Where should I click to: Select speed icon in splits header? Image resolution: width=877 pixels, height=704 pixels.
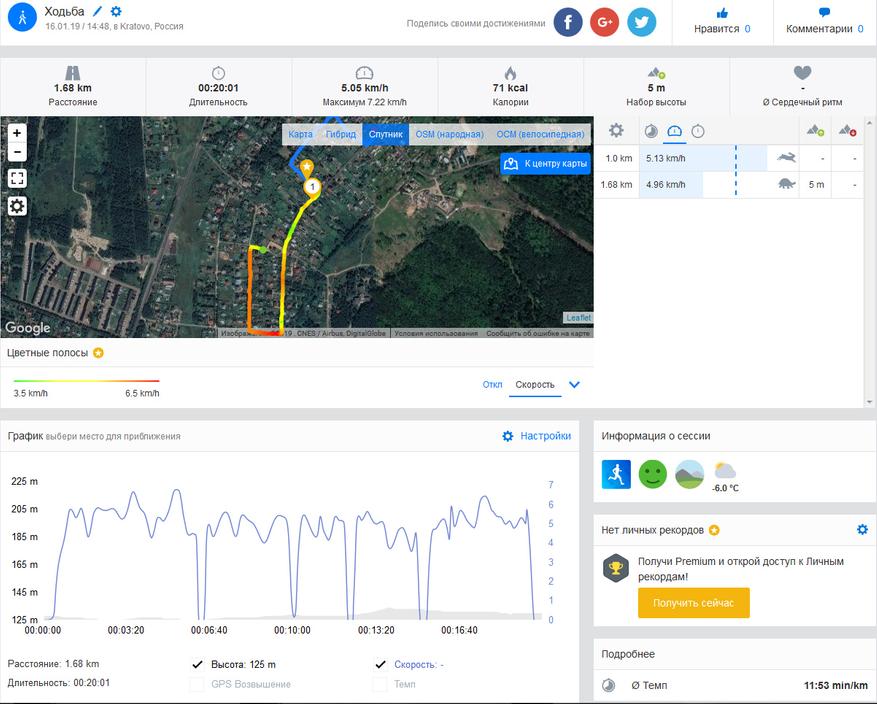[675, 131]
